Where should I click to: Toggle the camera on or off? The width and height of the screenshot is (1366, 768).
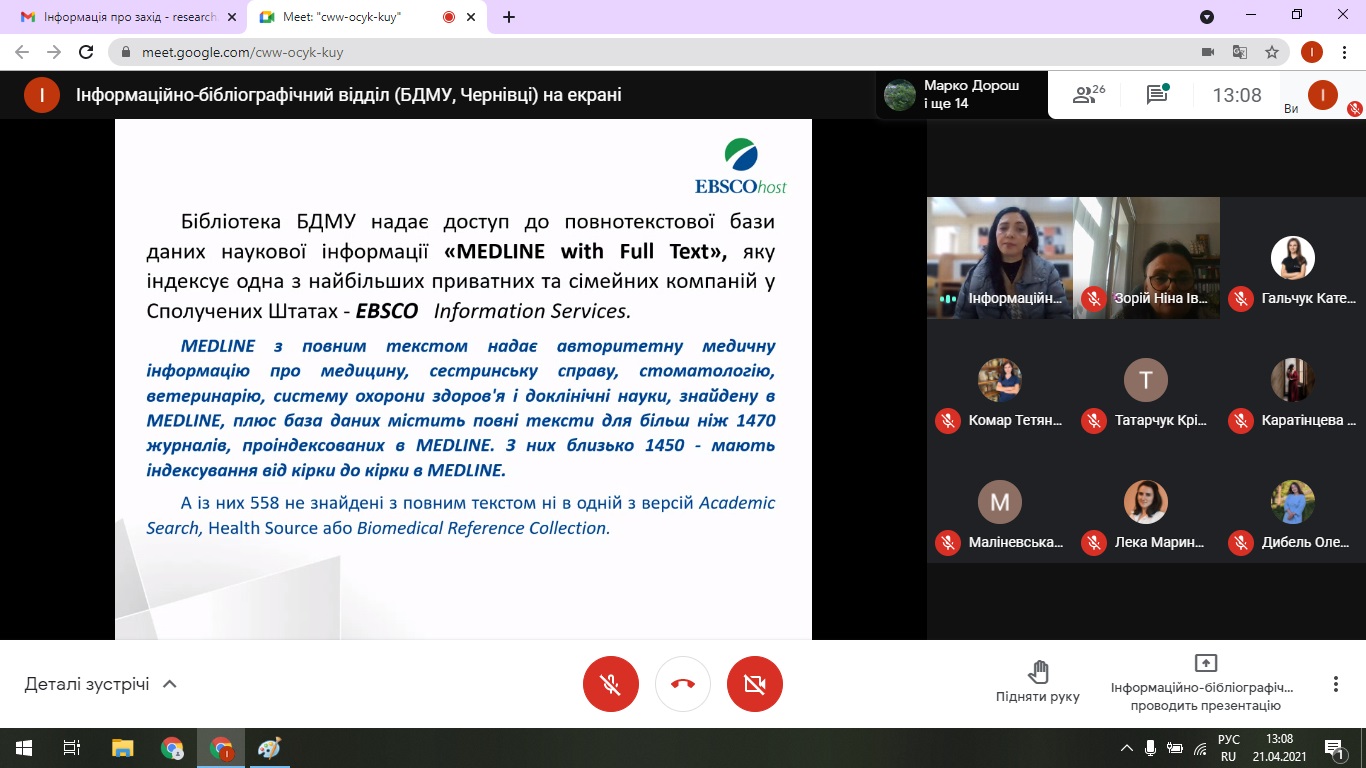[755, 684]
